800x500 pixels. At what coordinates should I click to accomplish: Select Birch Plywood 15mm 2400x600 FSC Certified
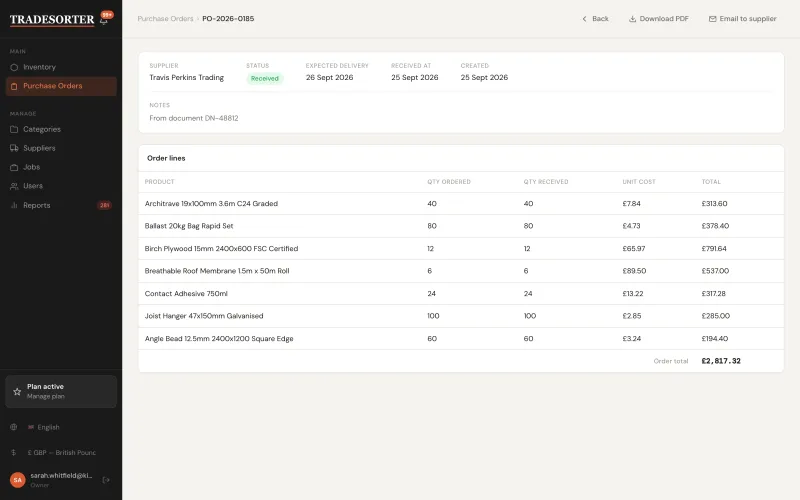tap(461, 248)
